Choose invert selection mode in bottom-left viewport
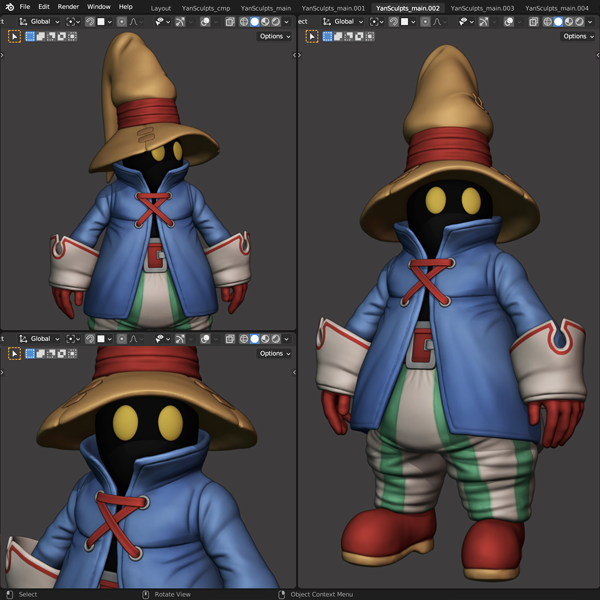This screenshot has height=600, width=600. [62, 354]
